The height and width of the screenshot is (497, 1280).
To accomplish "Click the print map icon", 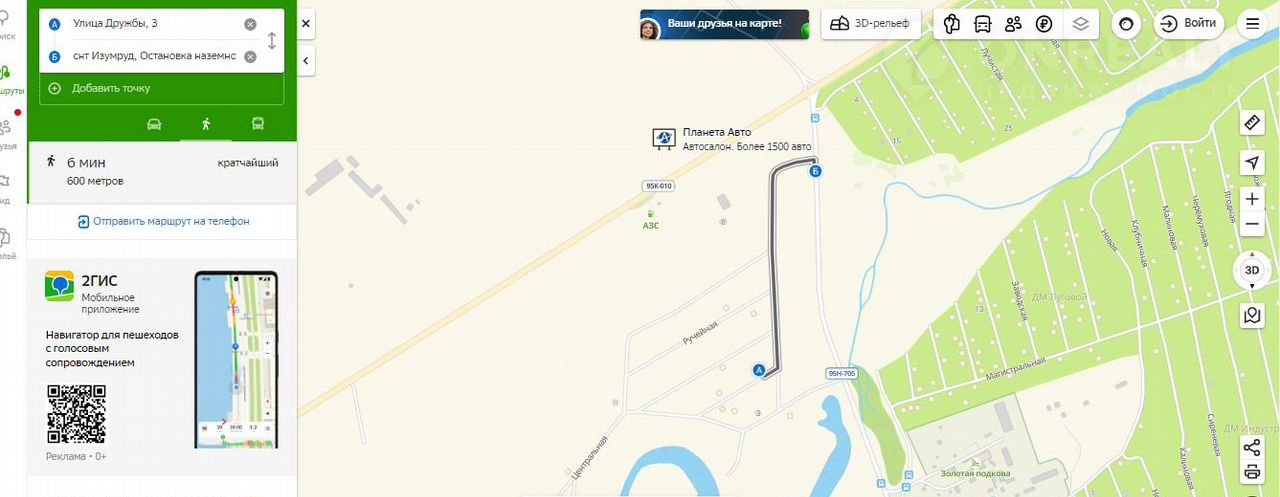I will (1252, 472).
